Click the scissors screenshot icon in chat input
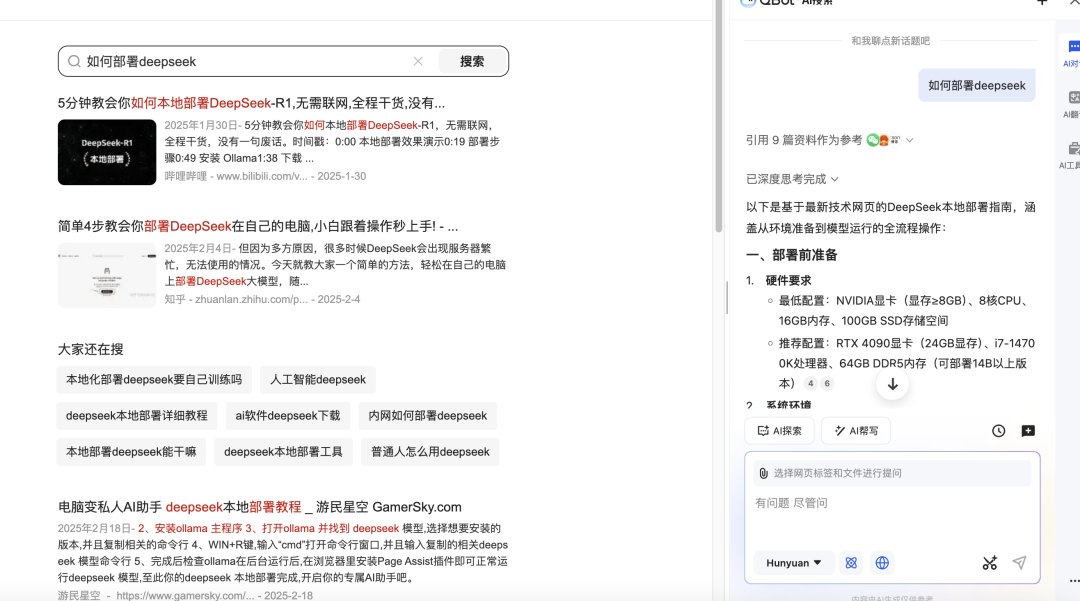 pyautogui.click(x=990, y=563)
